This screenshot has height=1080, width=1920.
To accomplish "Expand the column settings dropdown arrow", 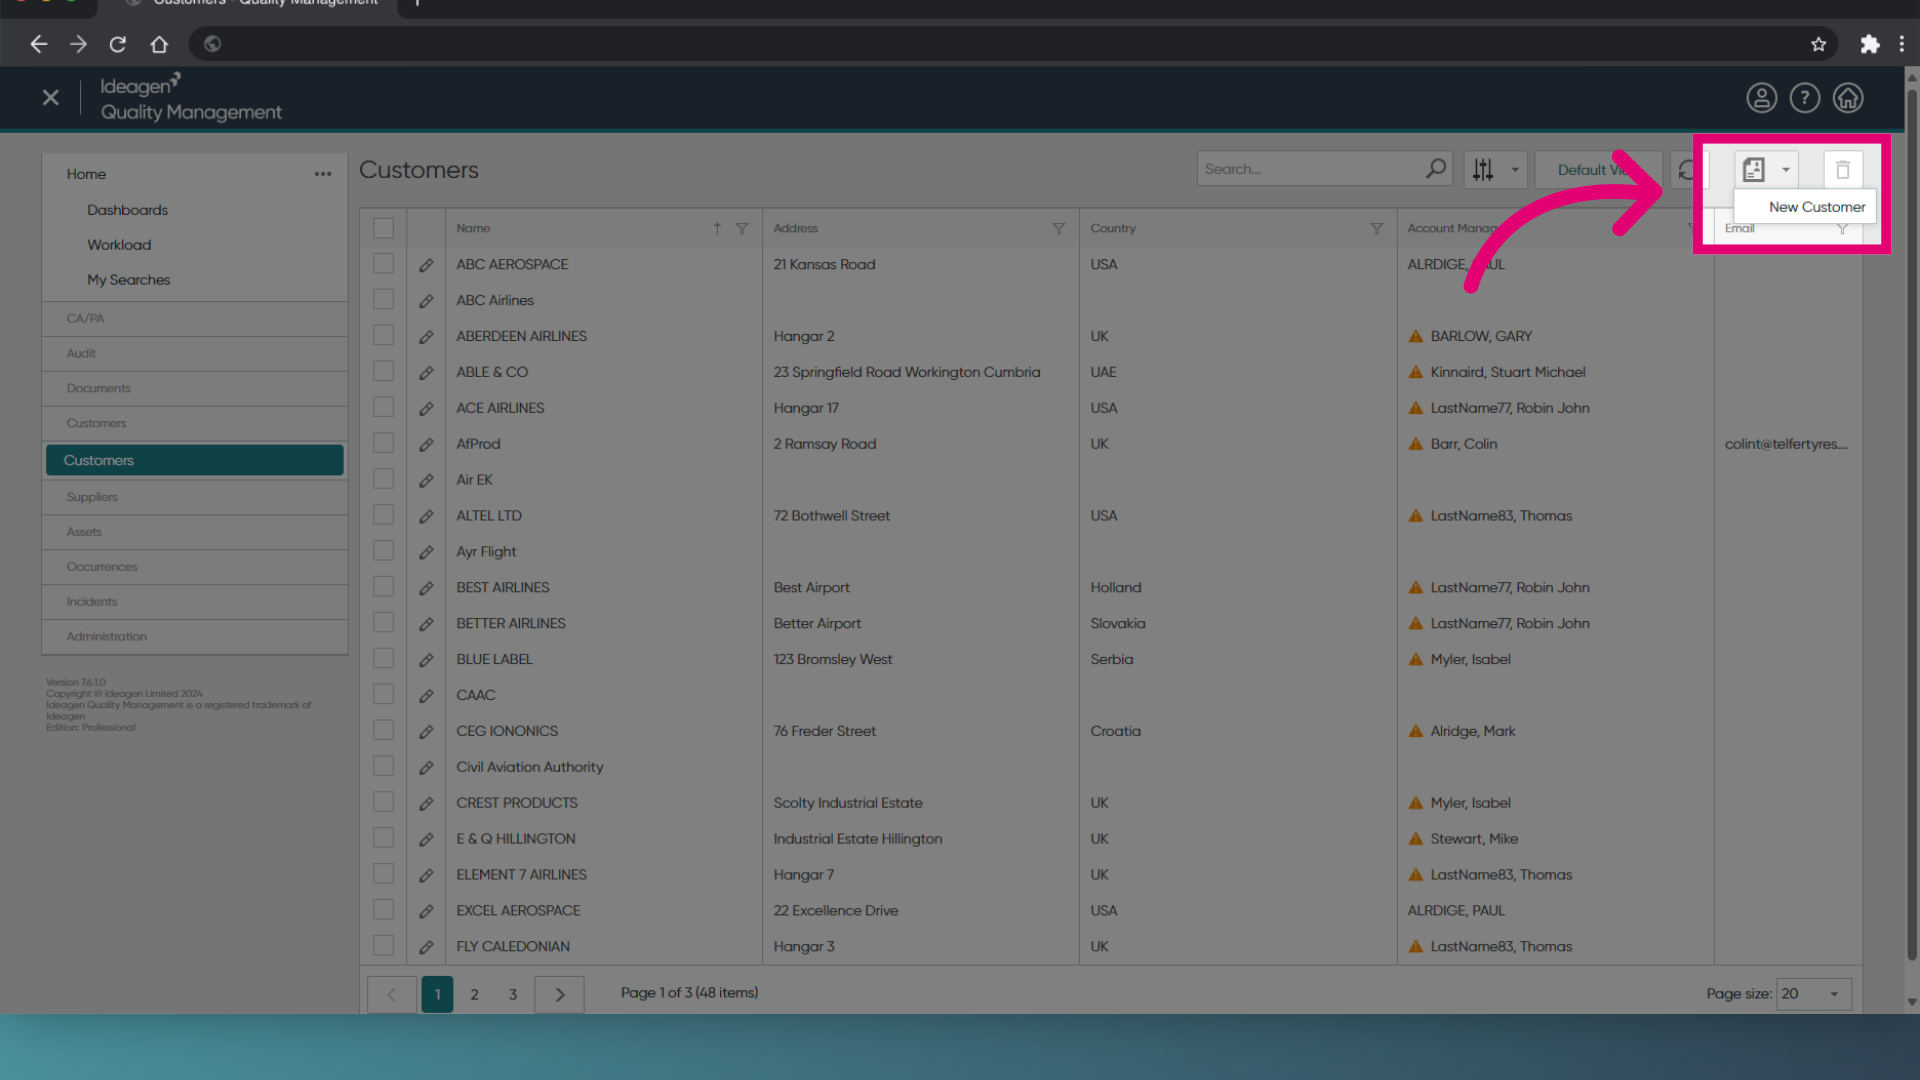I will click(x=1515, y=170).
